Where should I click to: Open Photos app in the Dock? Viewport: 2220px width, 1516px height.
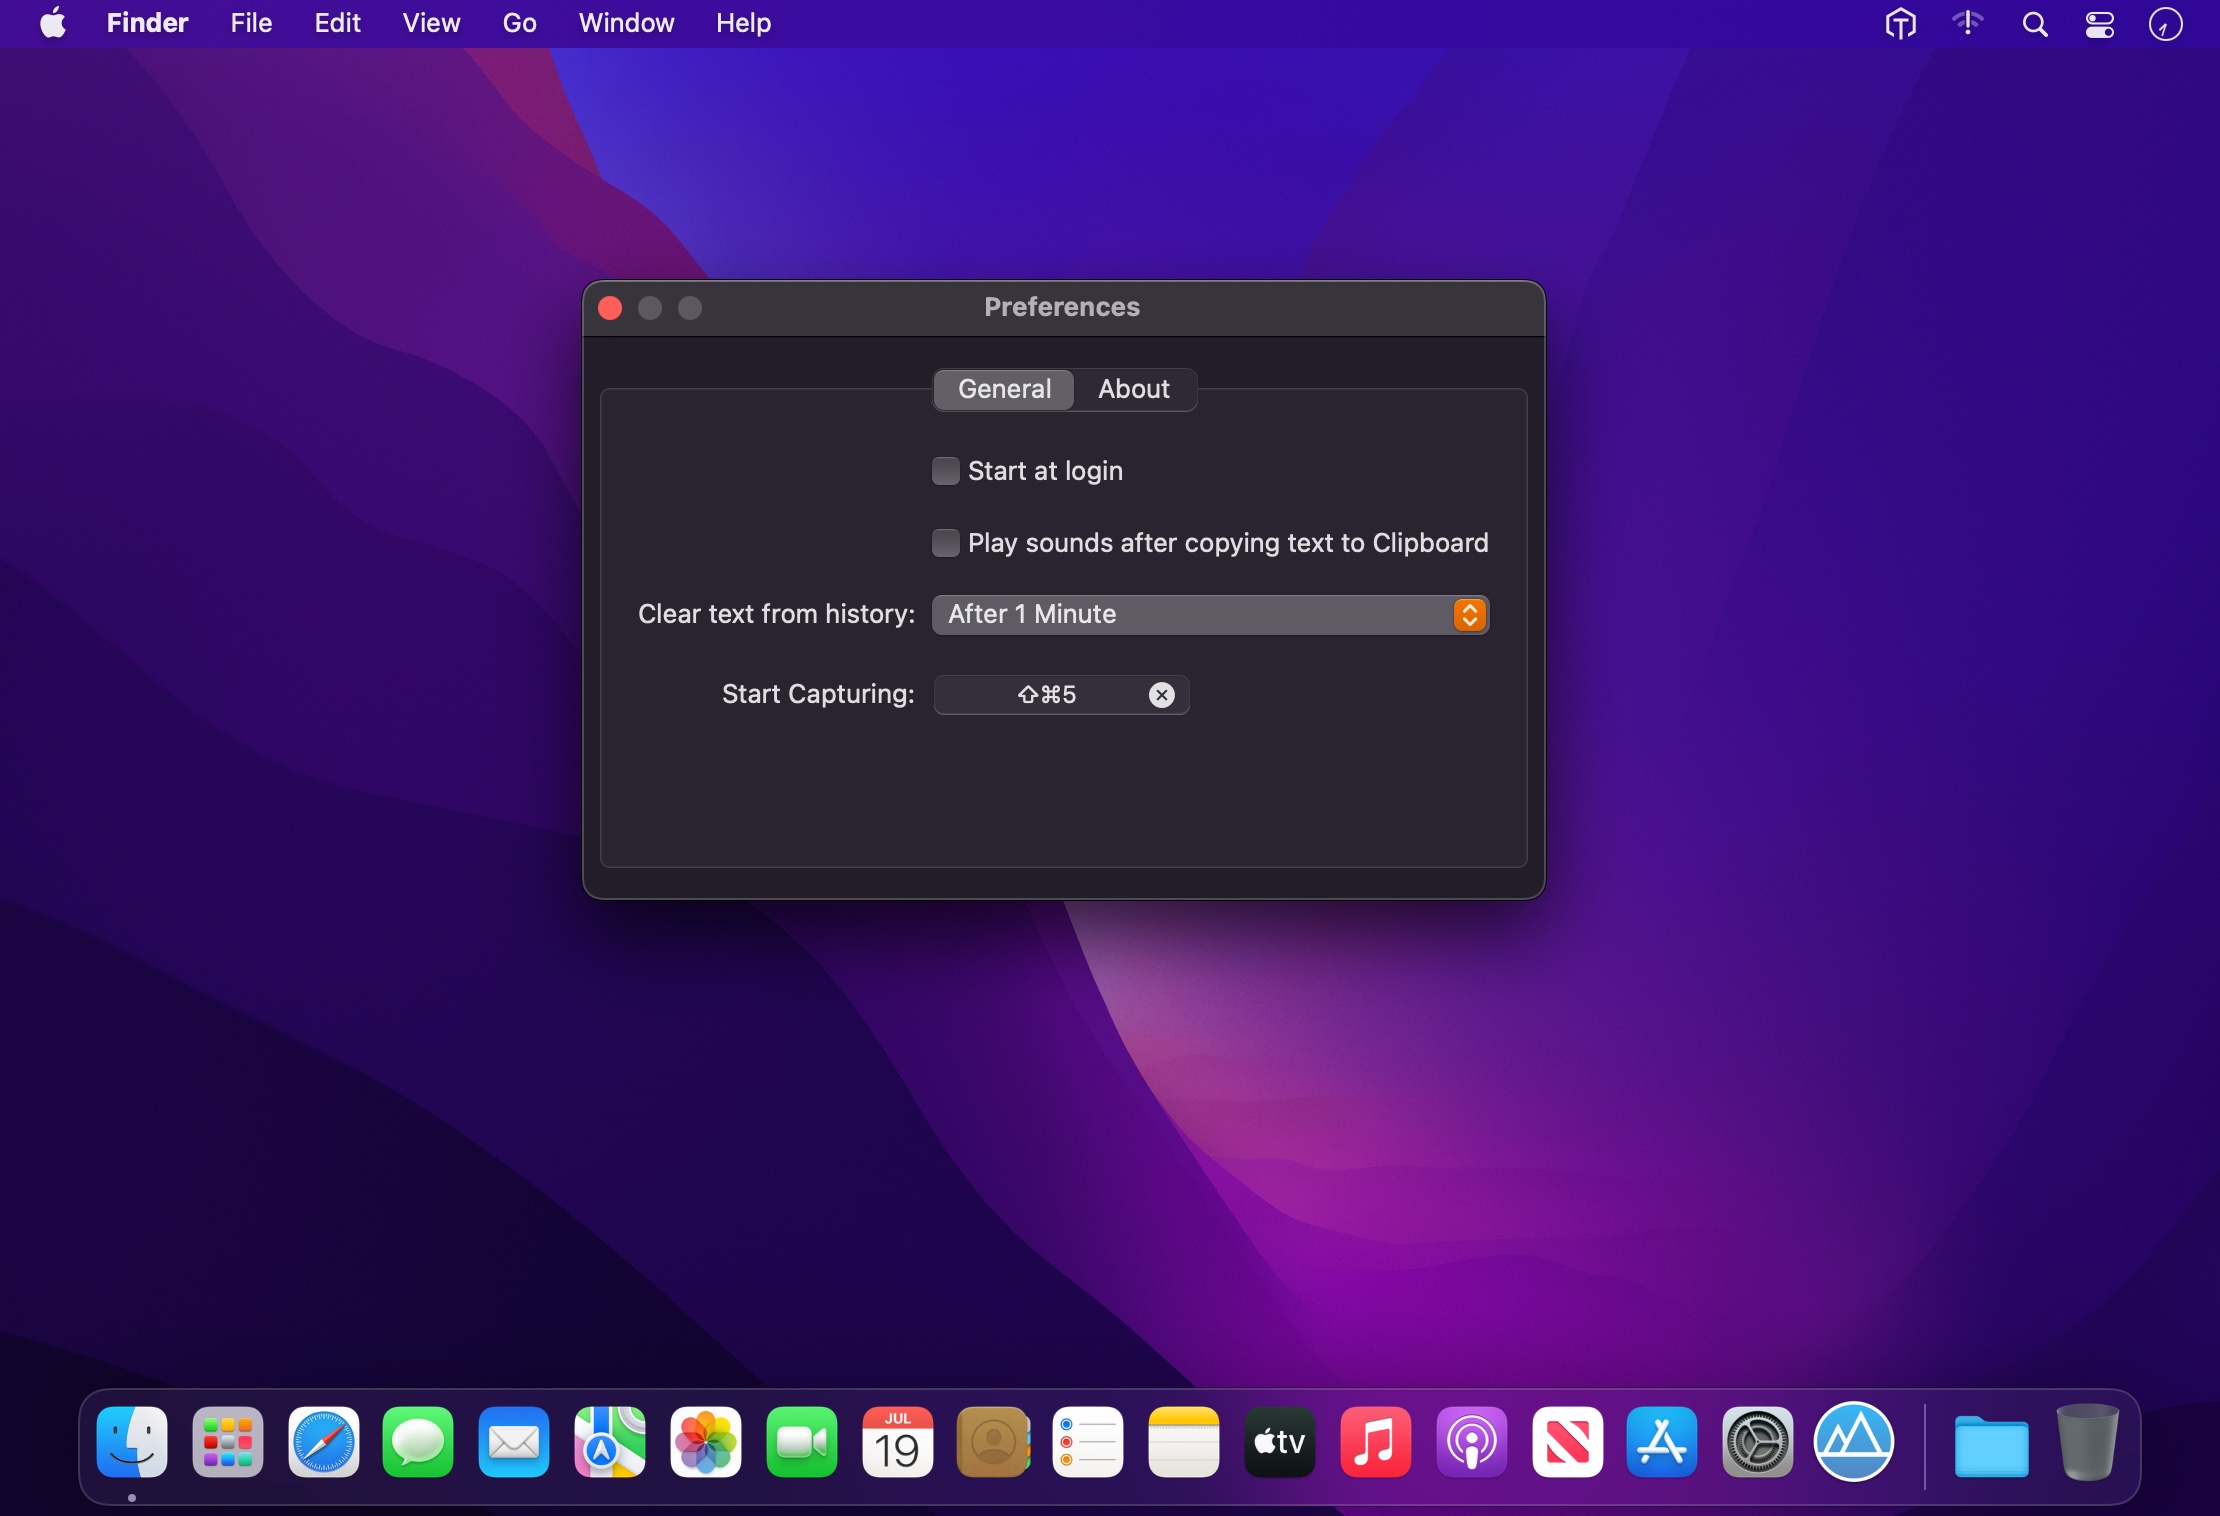point(706,1442)
